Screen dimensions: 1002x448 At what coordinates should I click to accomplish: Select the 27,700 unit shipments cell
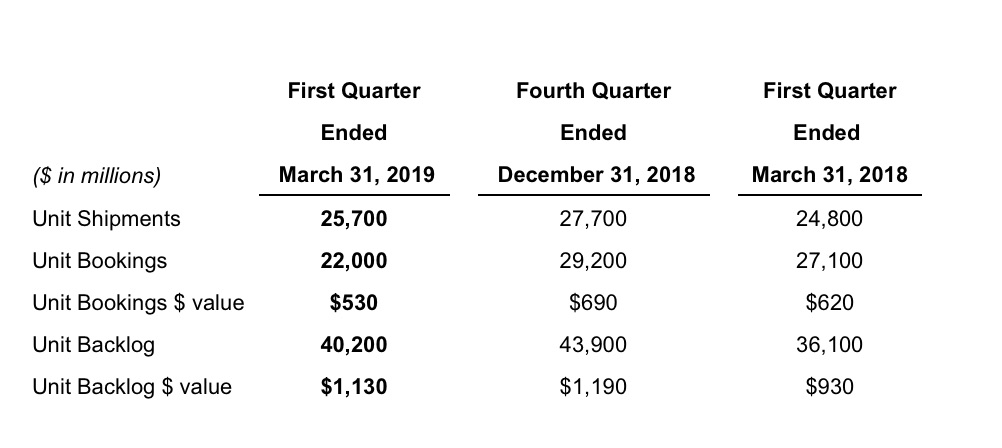tap(594, 219)
